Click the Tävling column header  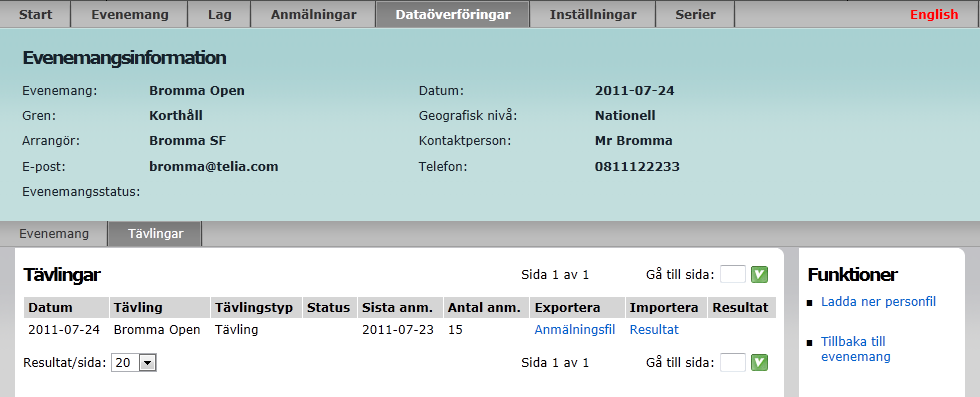coord(160,308)
